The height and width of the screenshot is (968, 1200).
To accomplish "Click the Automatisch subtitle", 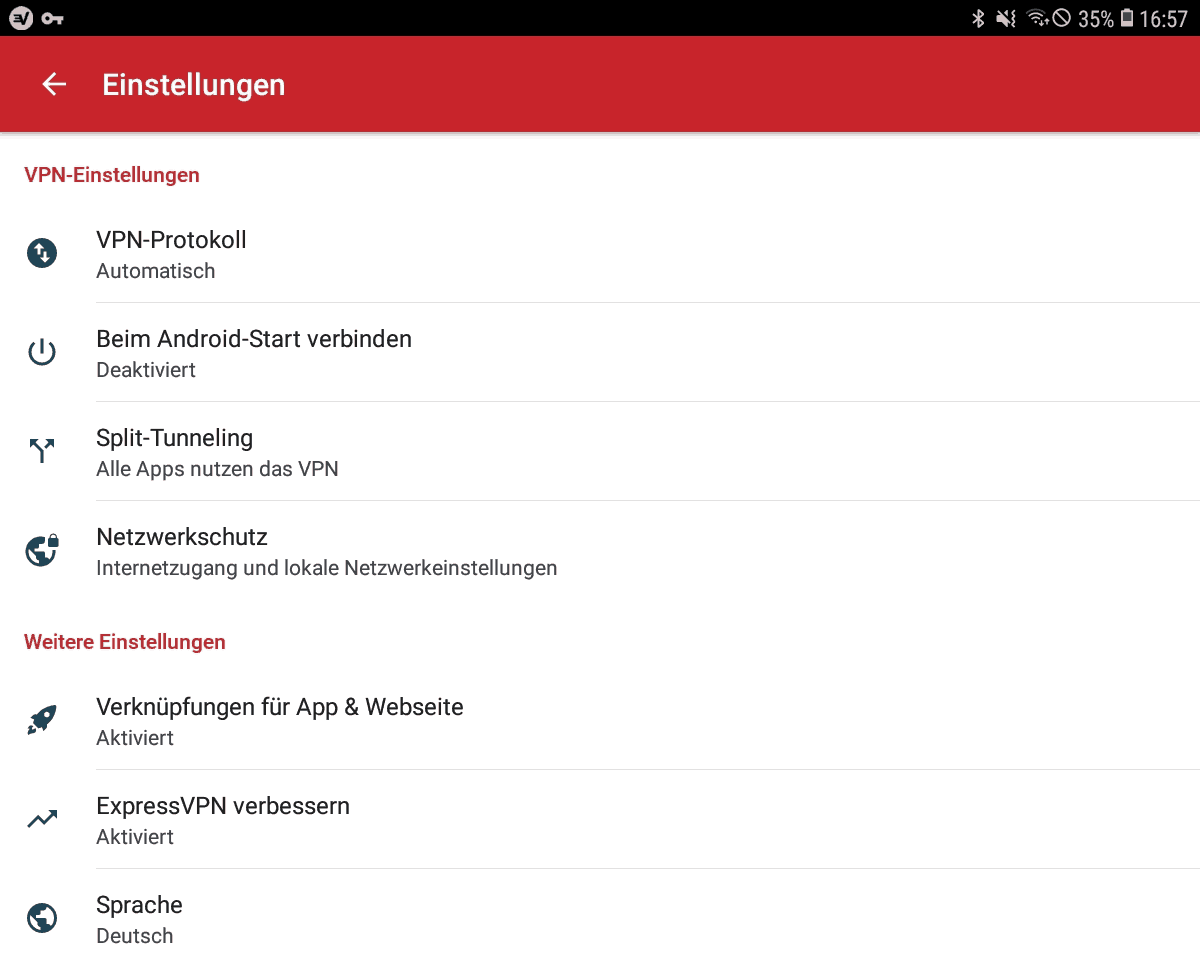I will [x=156, y=271].
